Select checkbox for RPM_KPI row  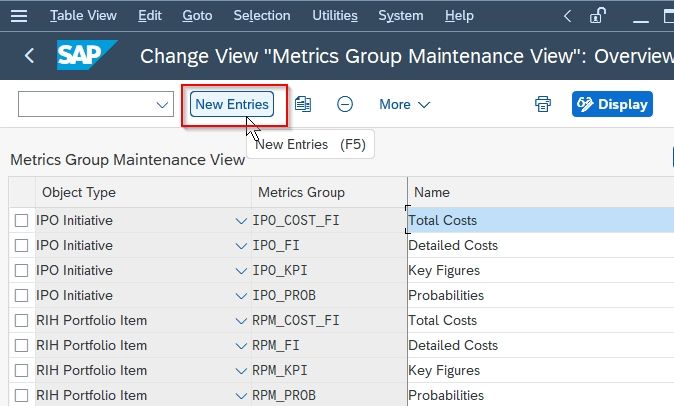point(21,370)
